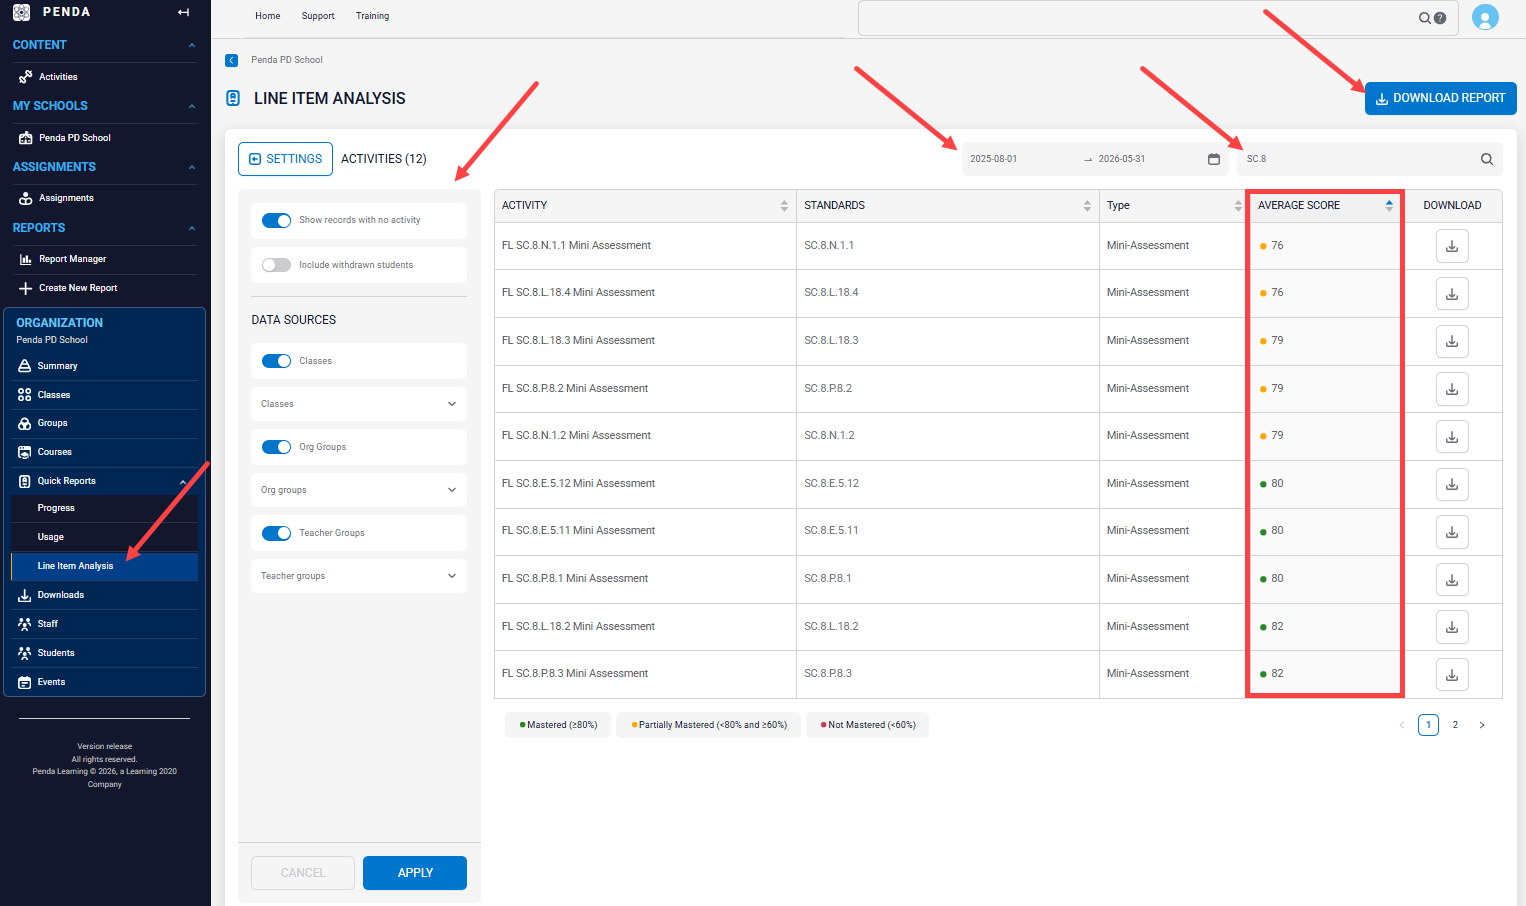
Task: Open the Teacher groups dropdown
Action: pyautogui.click(x=359, y=576)
